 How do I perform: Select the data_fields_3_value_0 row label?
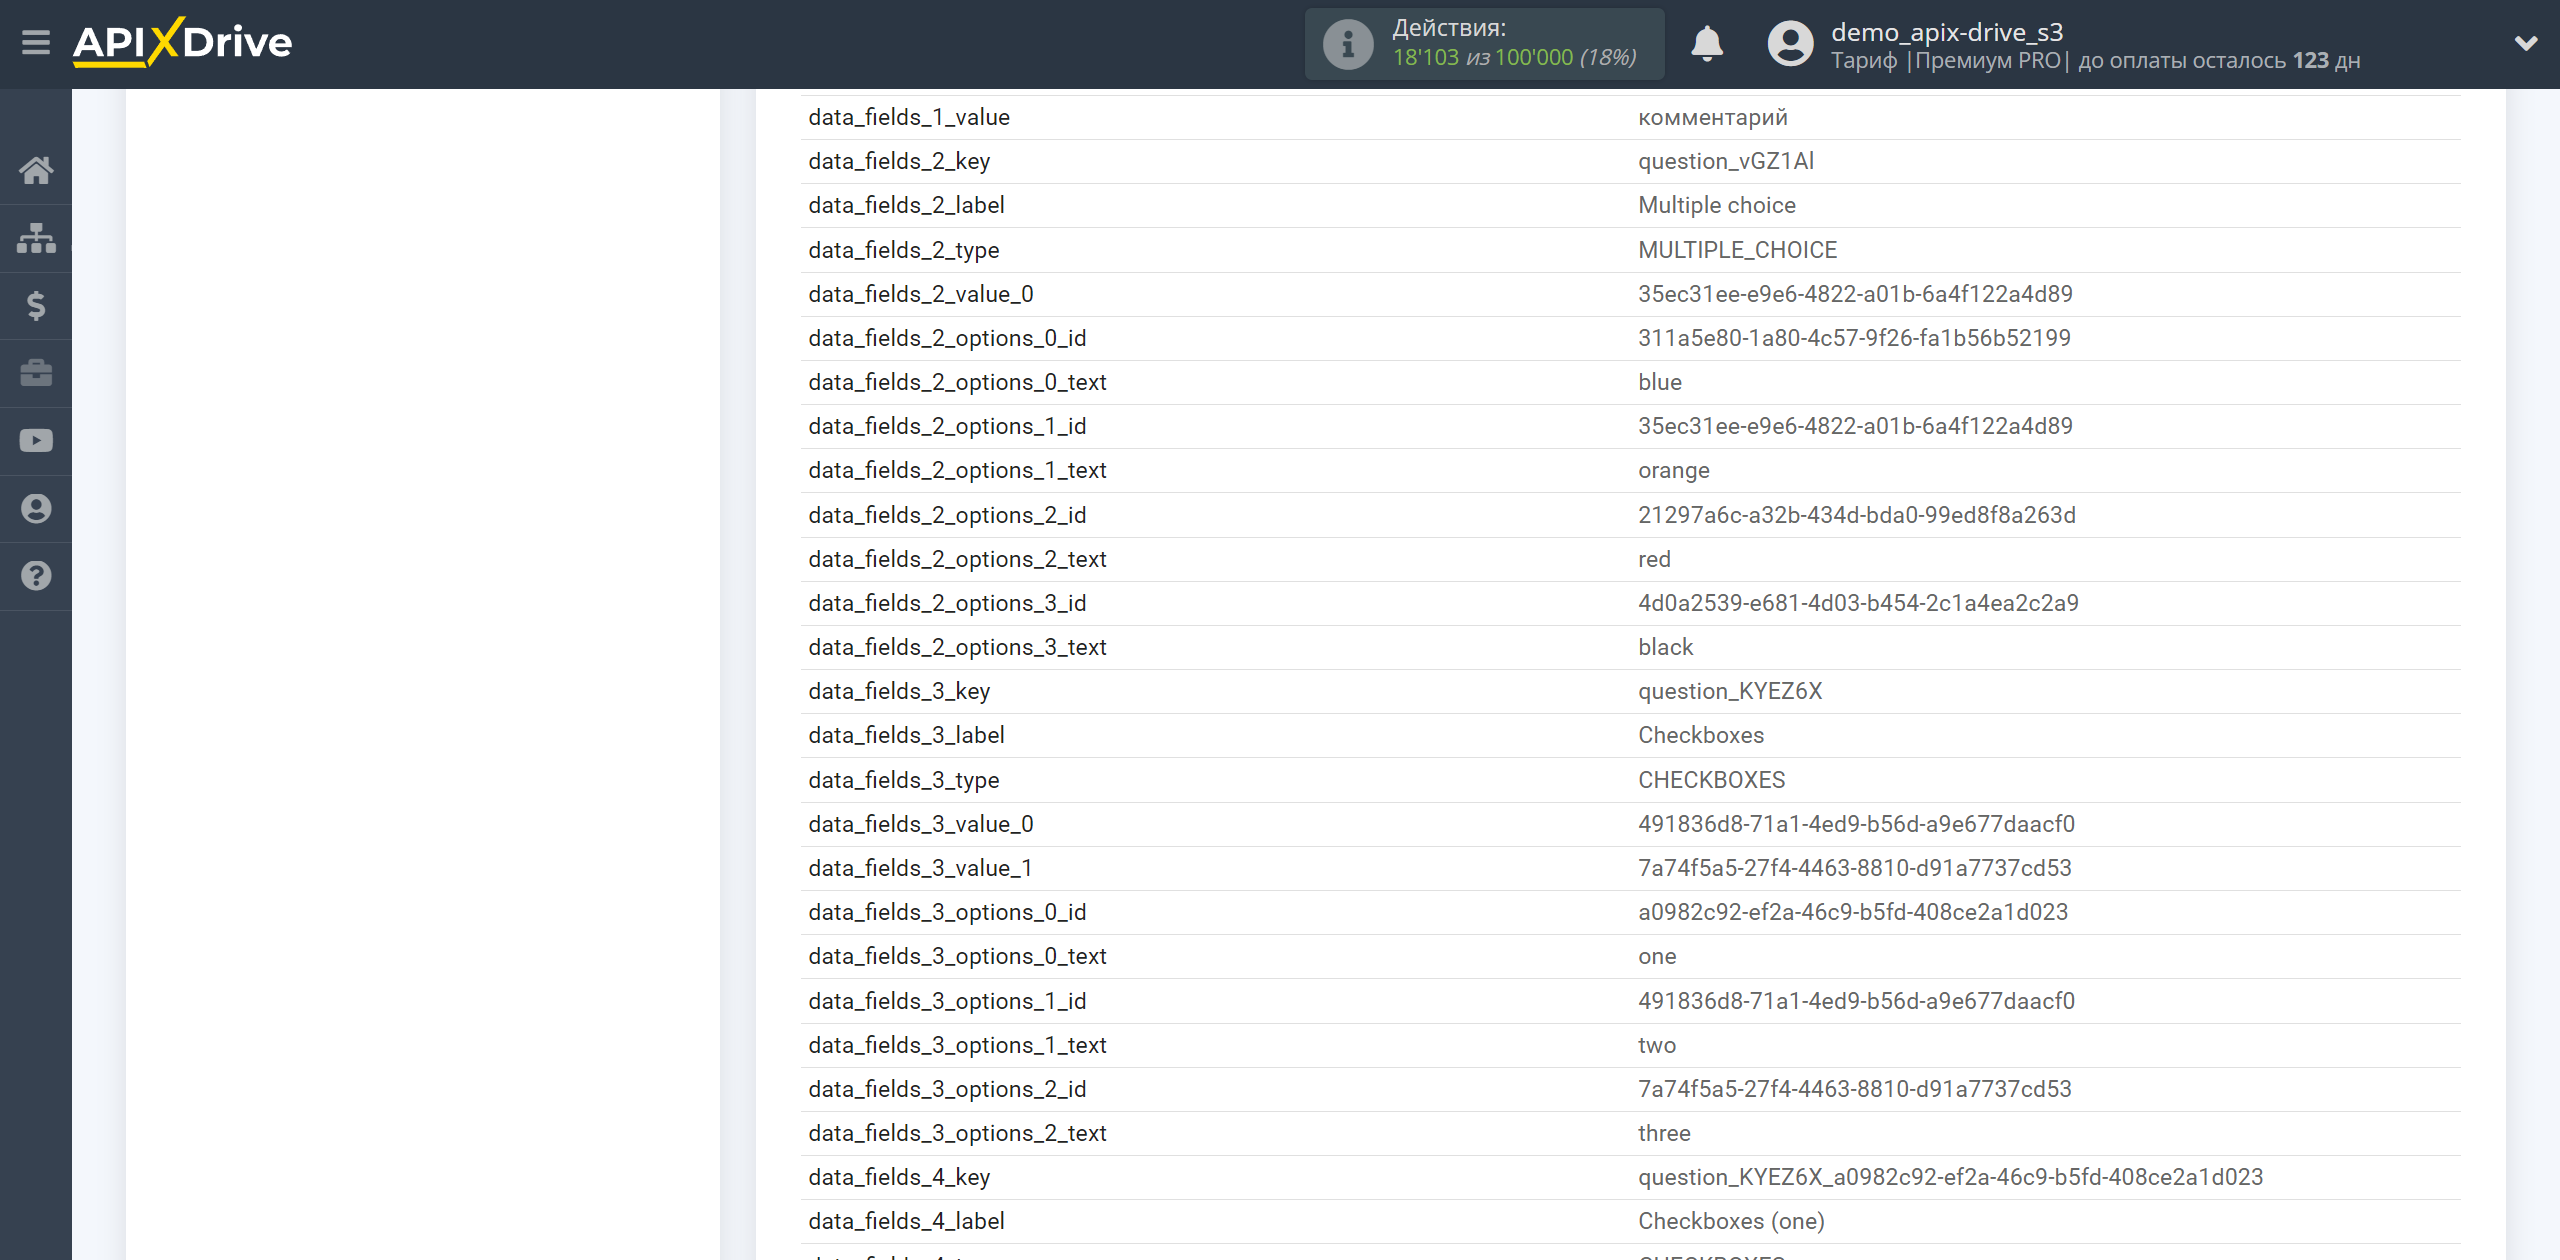921,824
